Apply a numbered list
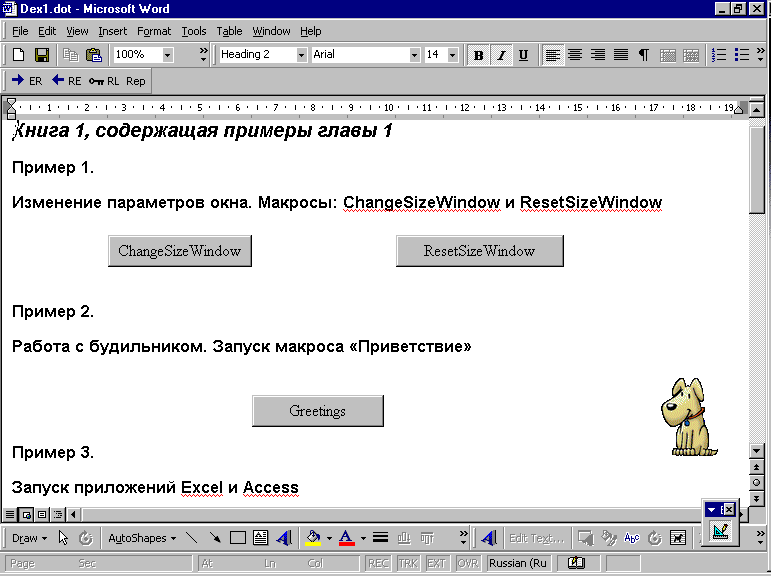 pos(718,55)
